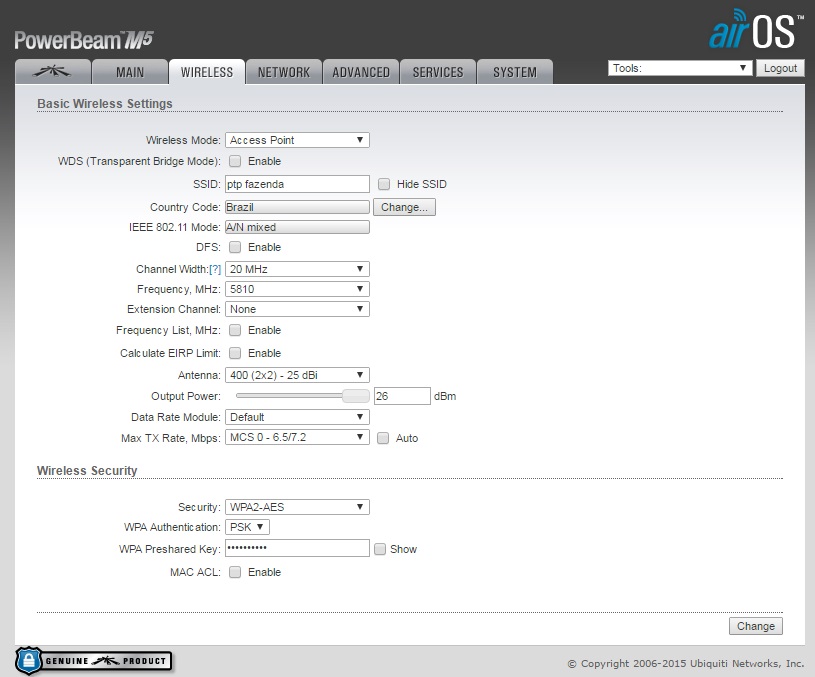815x677 pixels.
Task: Open the Security dropdown
Action: coord(297,507)
